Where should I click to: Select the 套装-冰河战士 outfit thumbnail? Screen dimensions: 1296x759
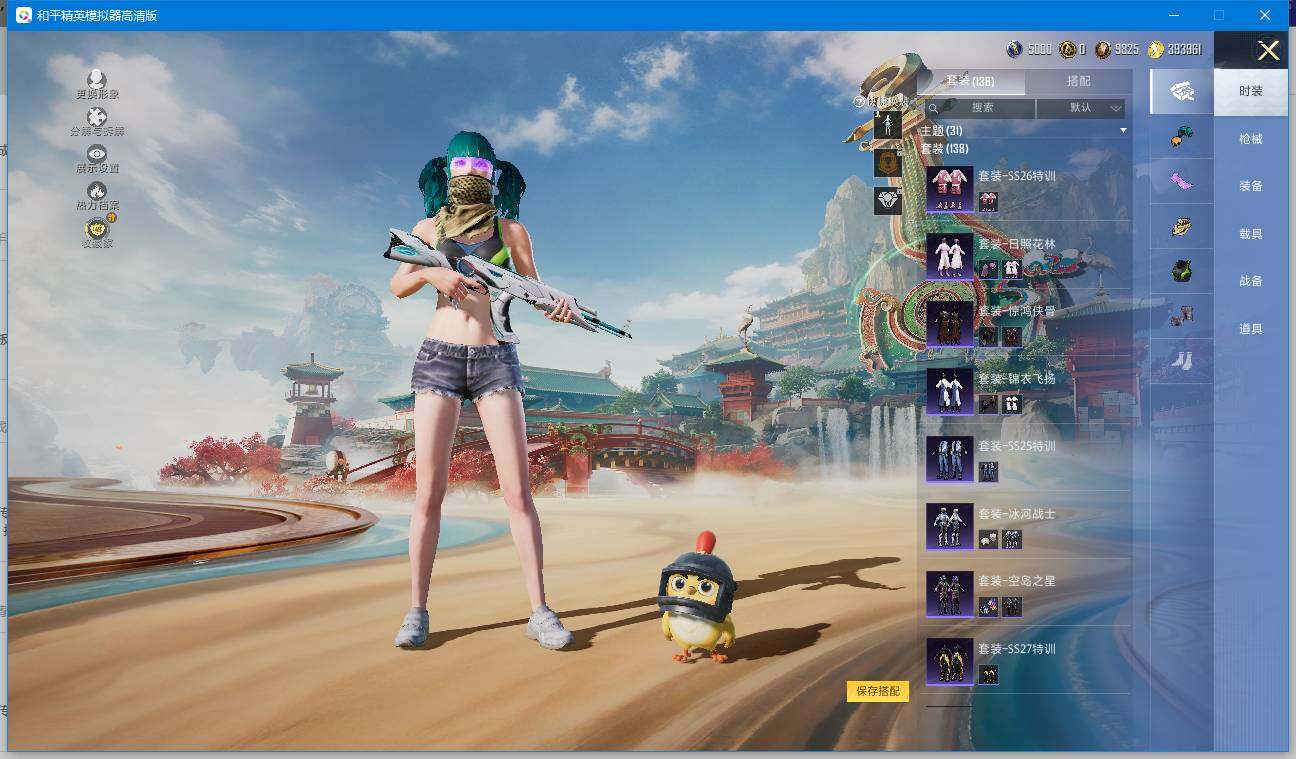(950, 526)
